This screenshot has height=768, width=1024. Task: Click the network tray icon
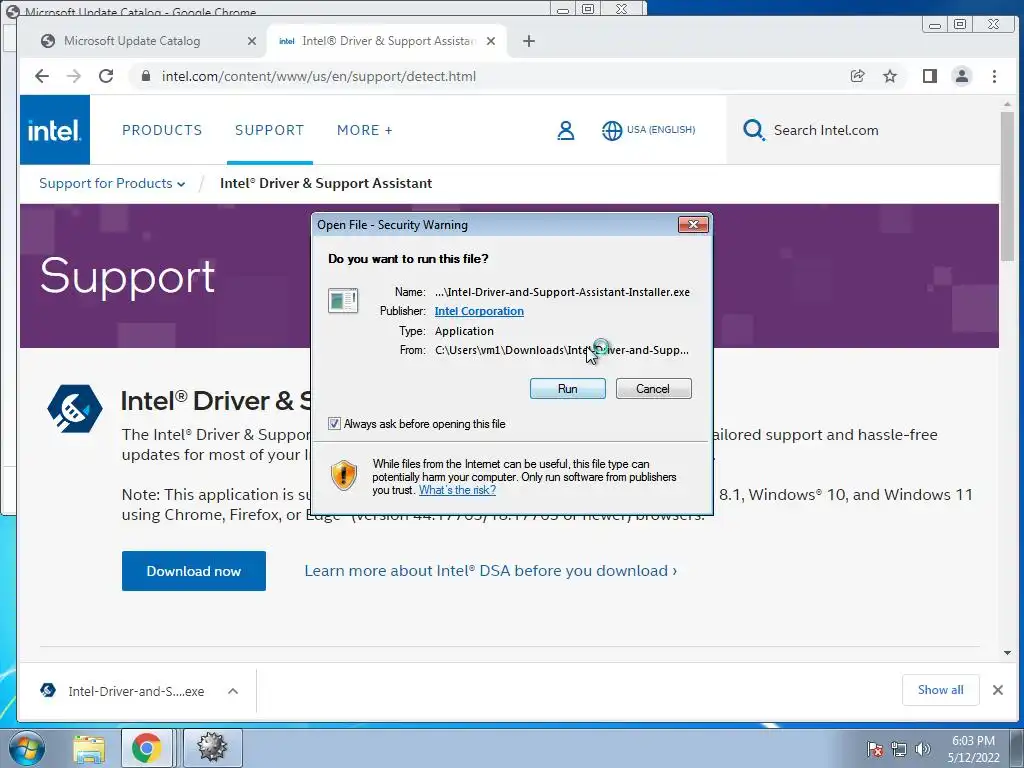tap(899, 749)
